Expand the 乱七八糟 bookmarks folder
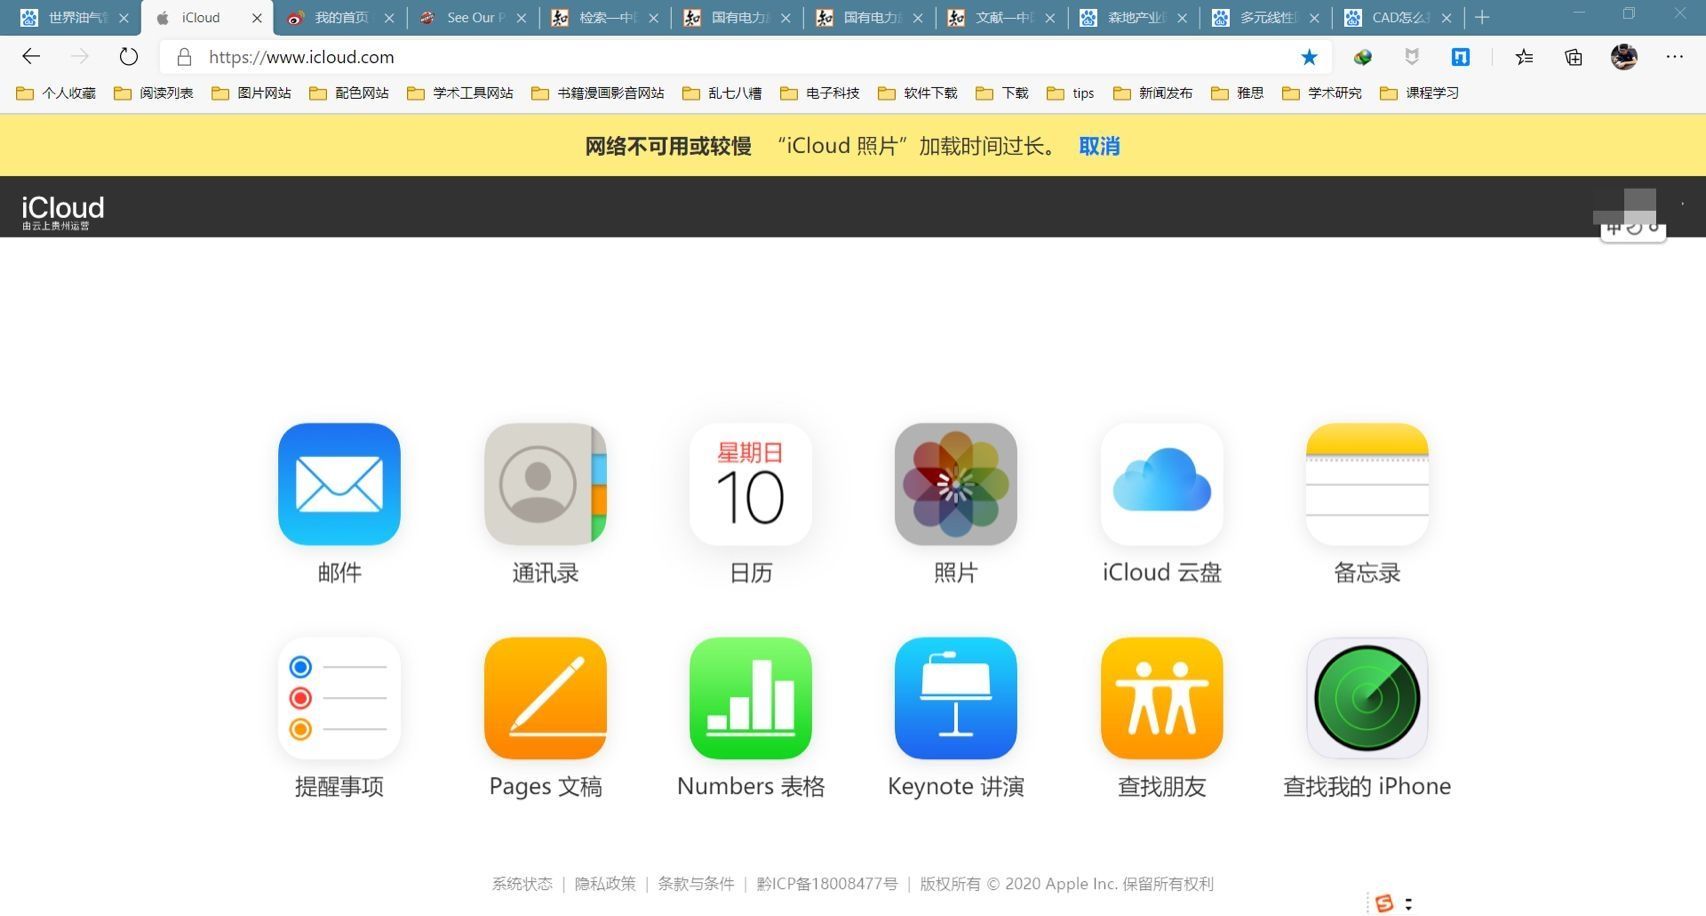This screenshot has width=1706, height=916. (x=722, y=93)
